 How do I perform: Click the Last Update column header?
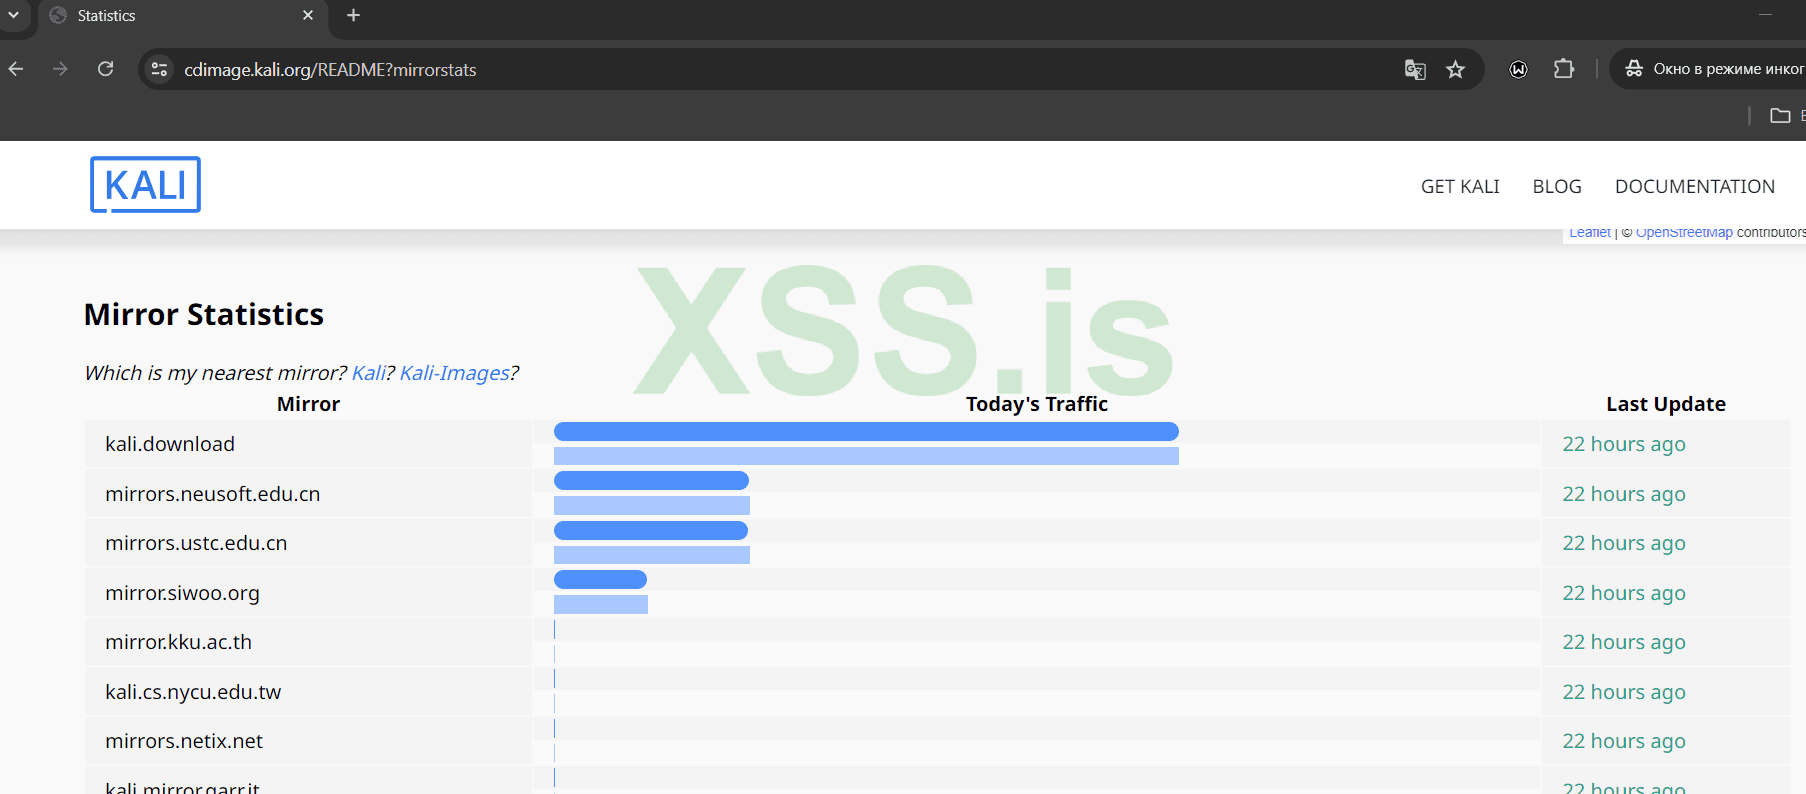(1666, 404)
